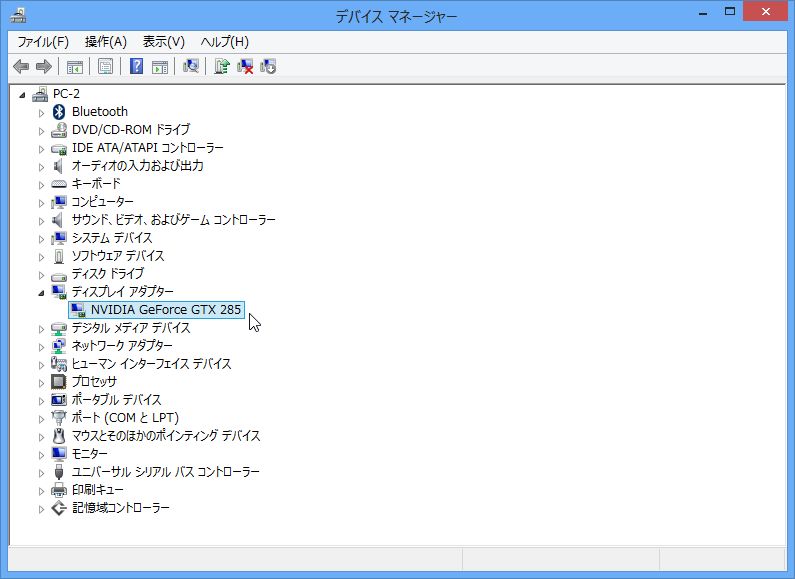Expand the デジタル メディア デバイス arrow

point(41,329)
